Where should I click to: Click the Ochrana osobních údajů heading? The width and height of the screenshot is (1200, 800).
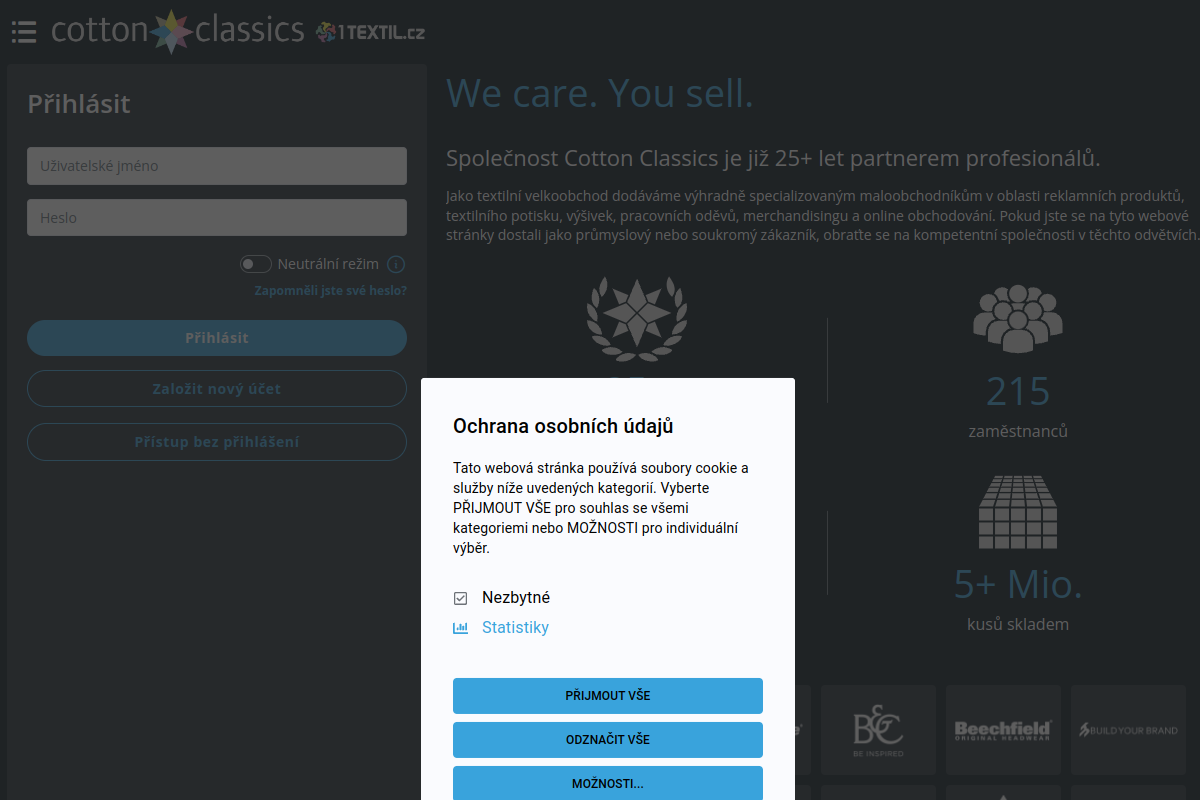pos(563,427)
